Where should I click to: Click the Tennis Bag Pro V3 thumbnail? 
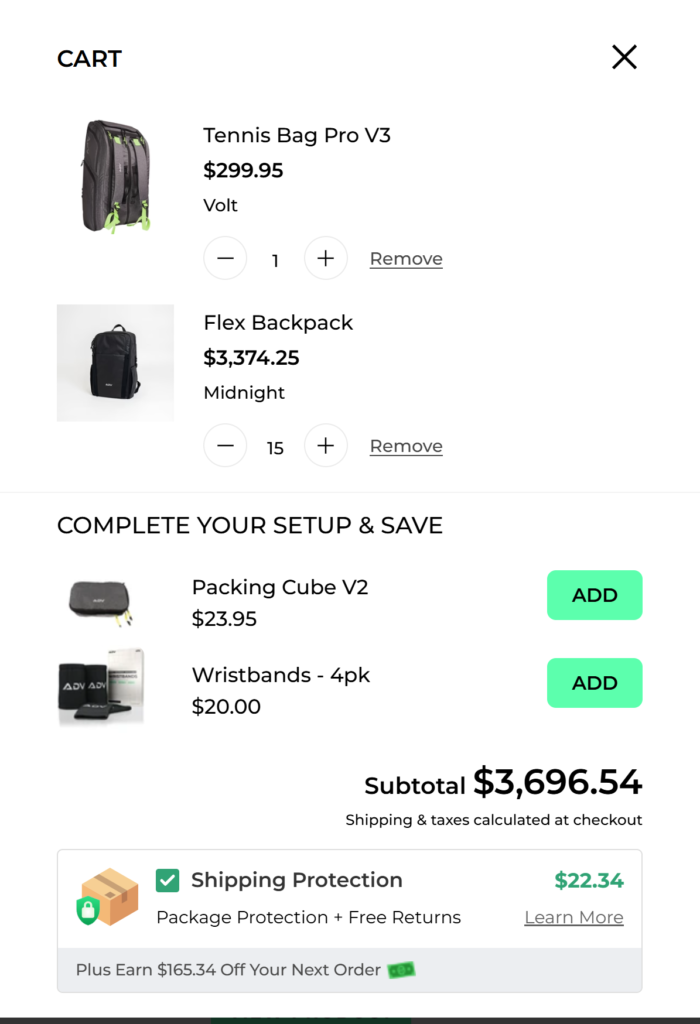coord(115,176)
